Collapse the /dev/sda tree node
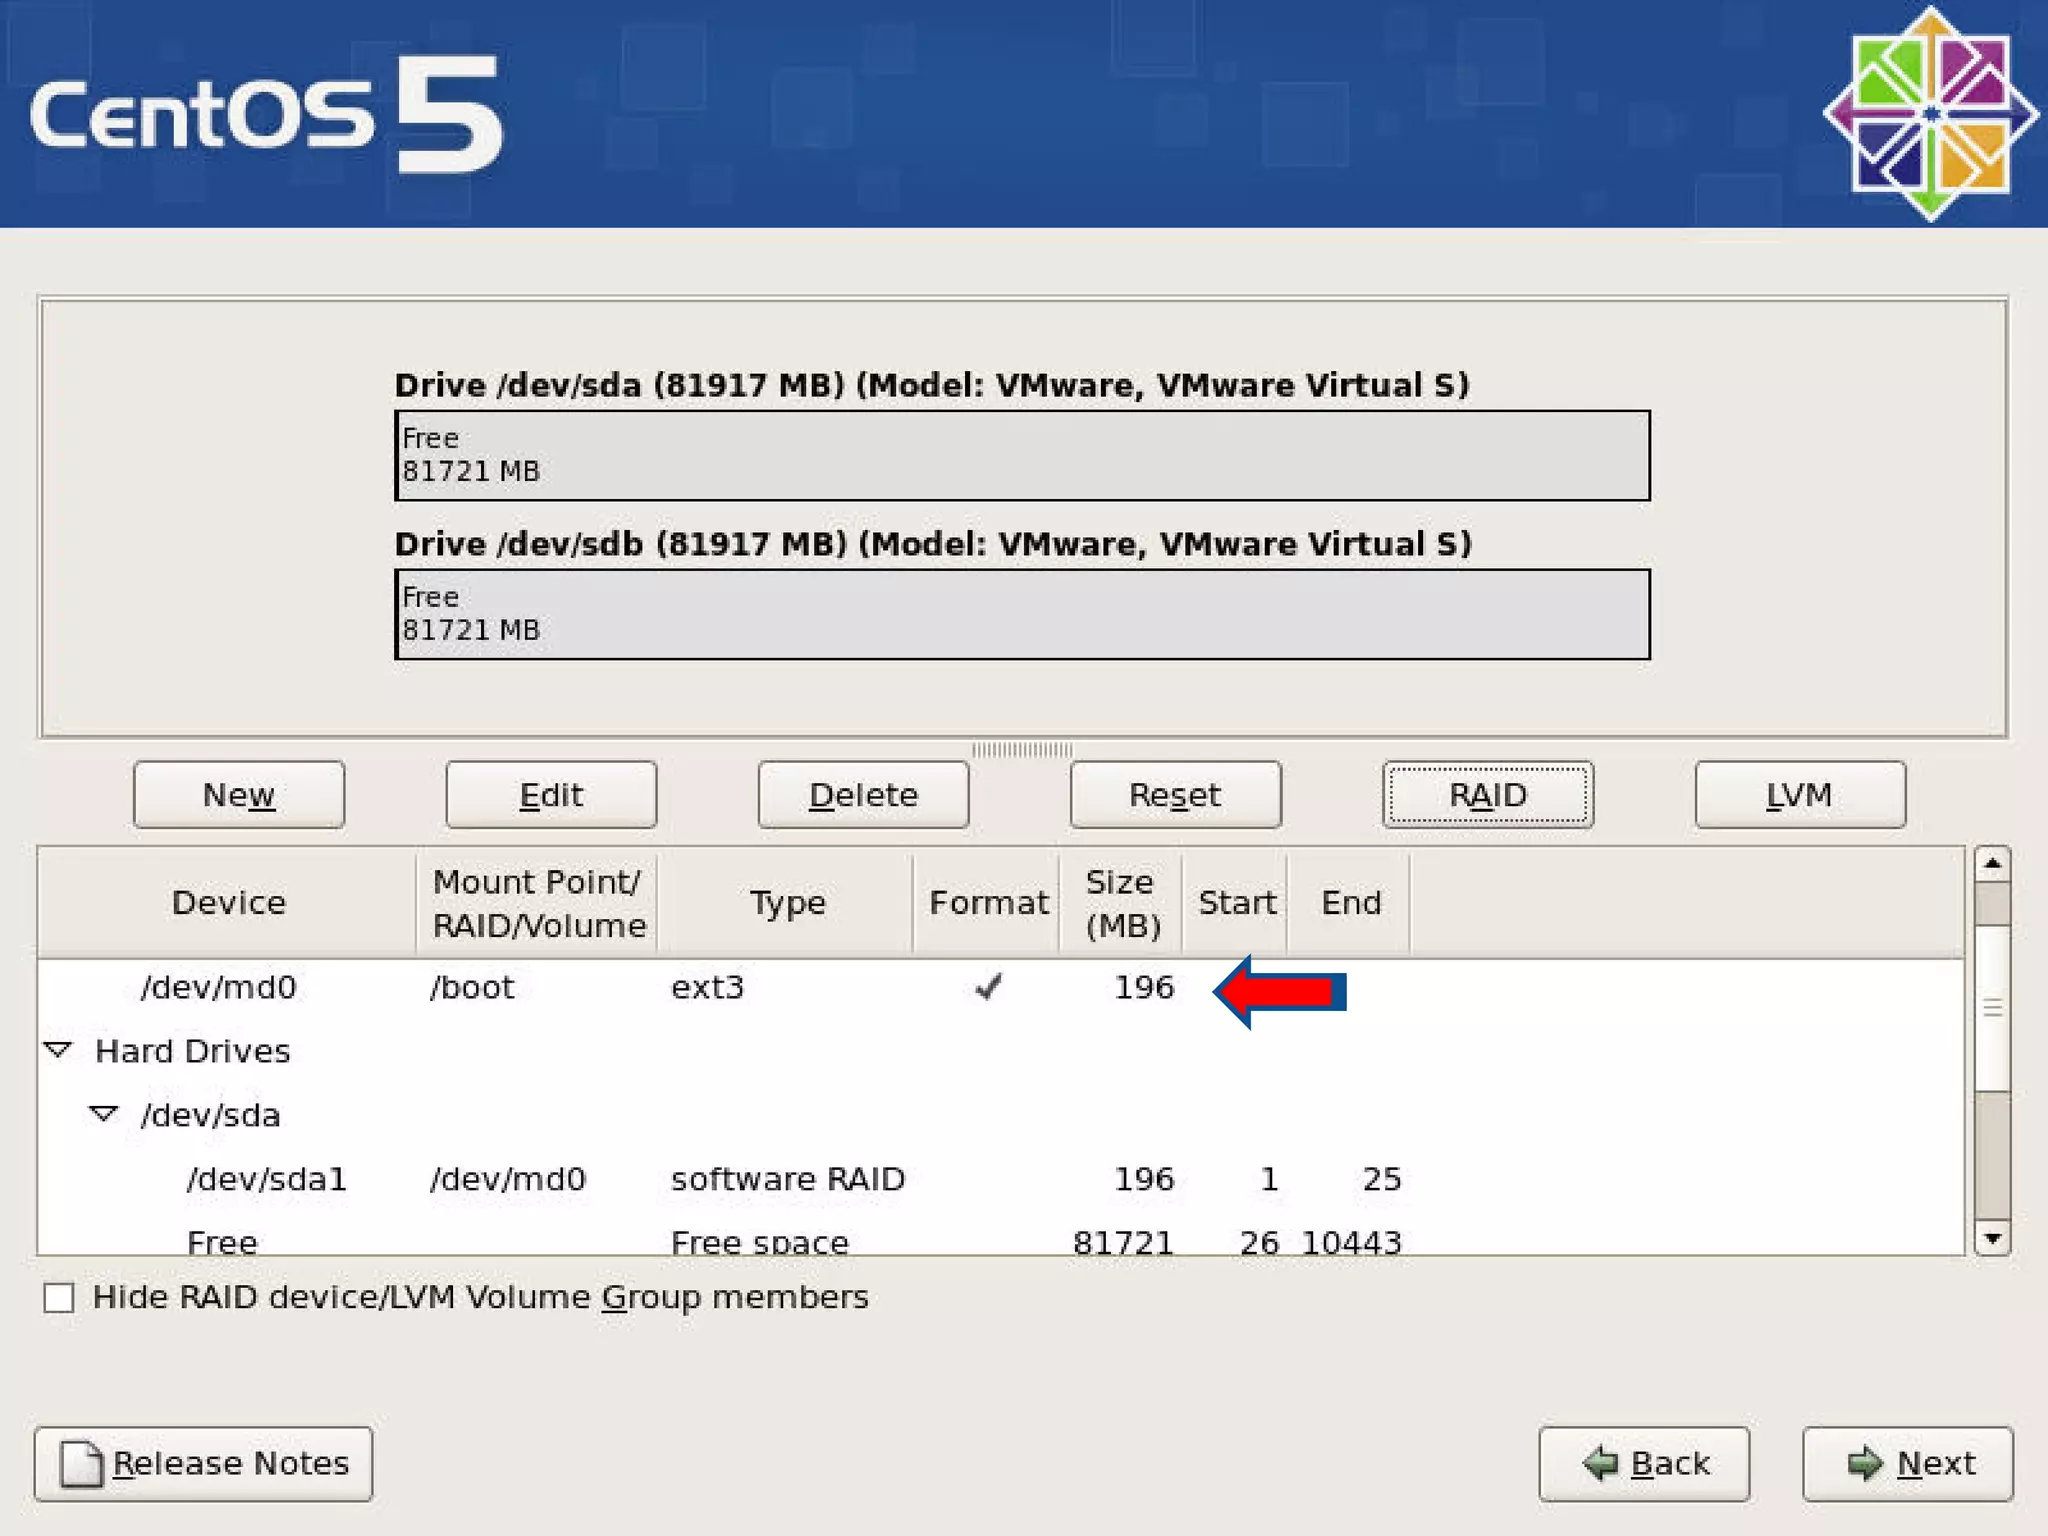Viewport: 2048px width, 1536px height. [104, 1114]
